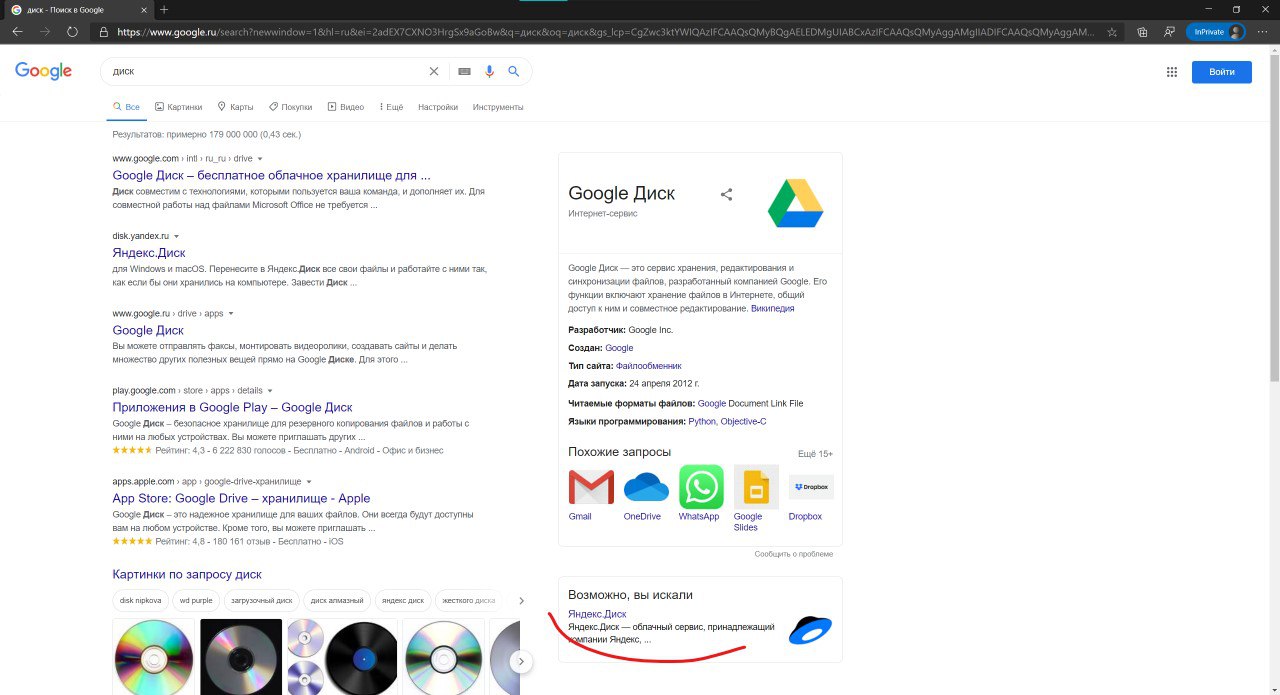Open the Gmail envelope icon
The image size is (1280, 695).
click(x=591, y=487)
